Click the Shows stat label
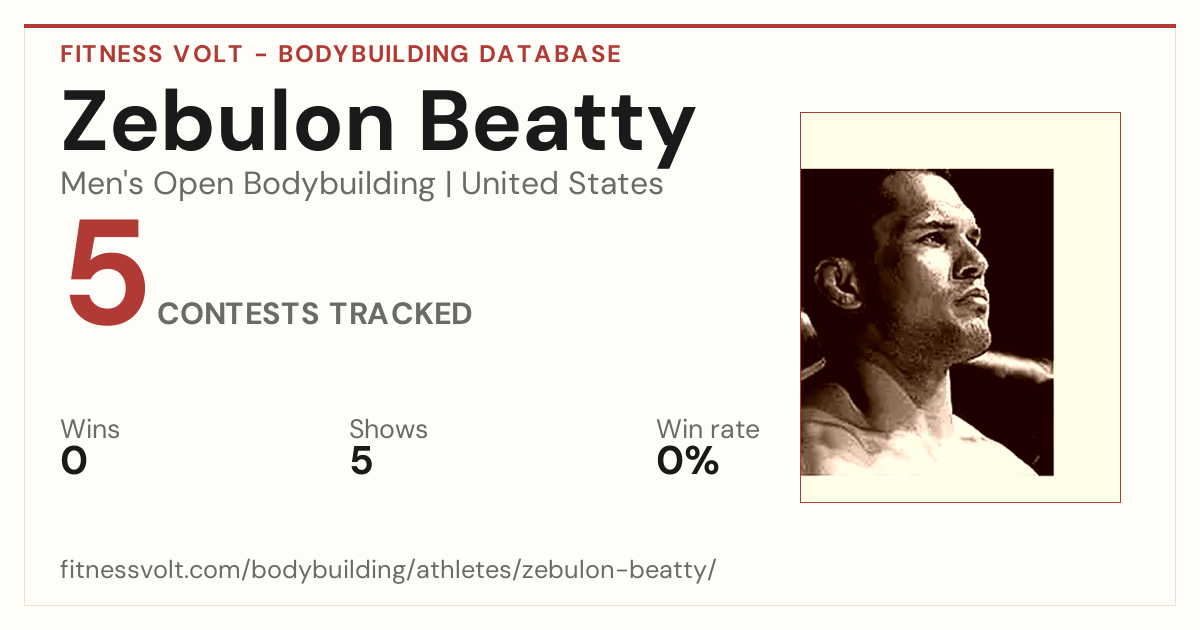Image resolution: width=1200 pixels, height=630 pixels. coord(388,430)
